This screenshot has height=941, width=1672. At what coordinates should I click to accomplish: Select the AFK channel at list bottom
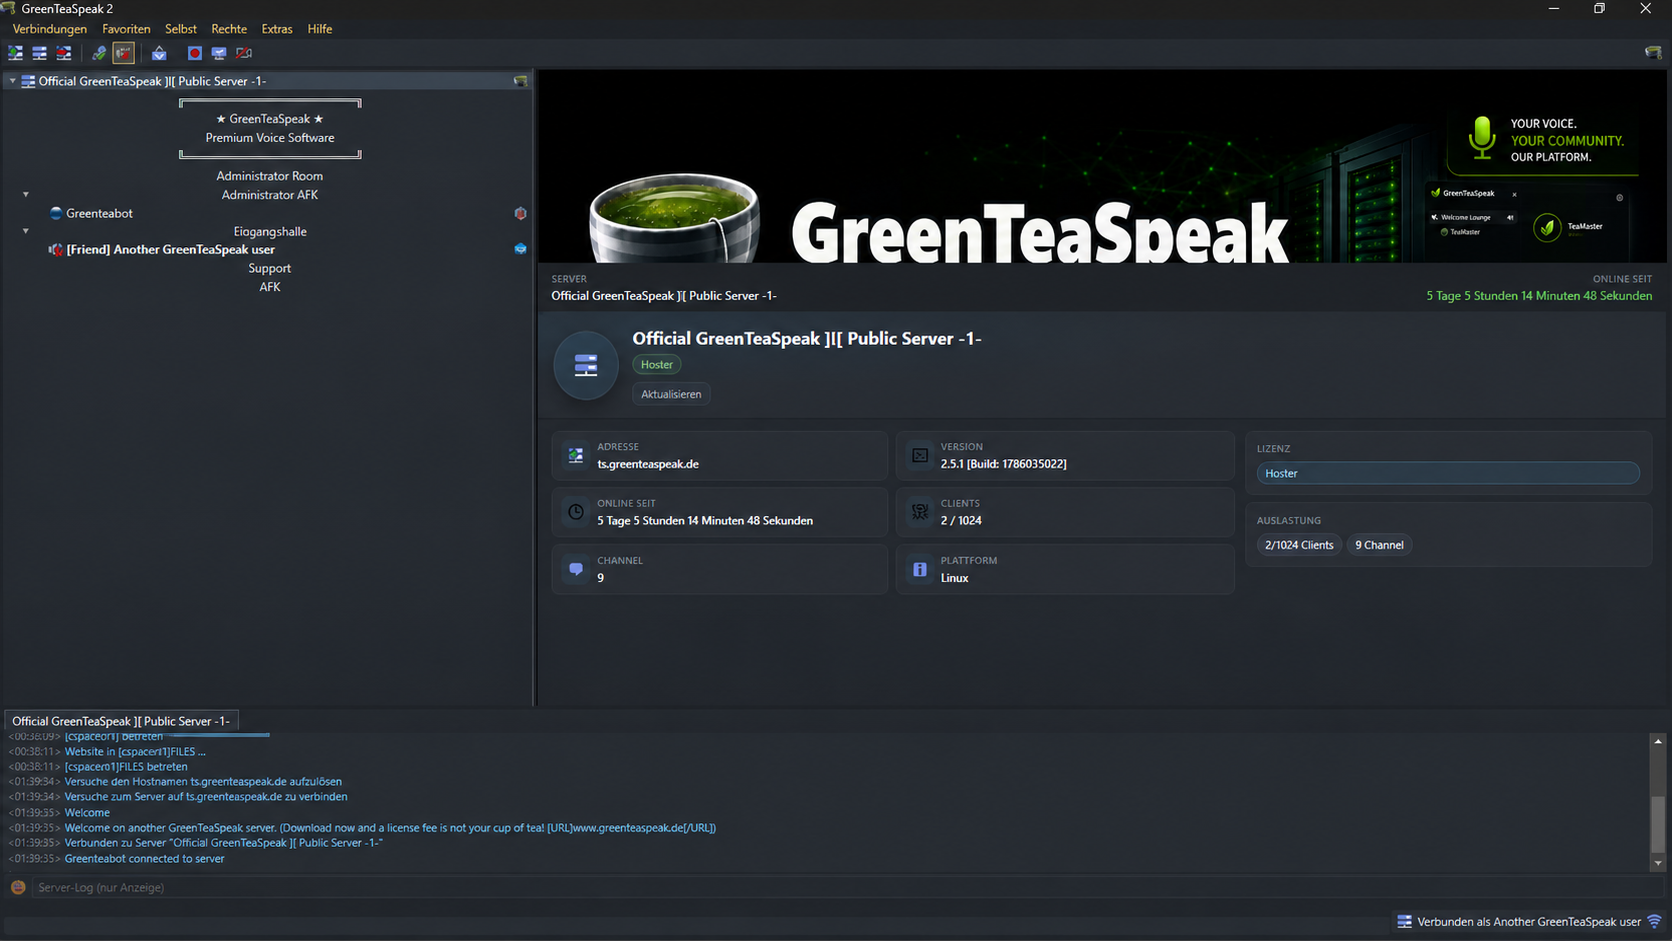tap(270, 287)
